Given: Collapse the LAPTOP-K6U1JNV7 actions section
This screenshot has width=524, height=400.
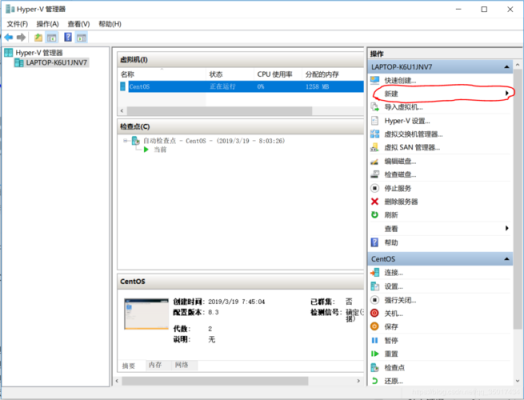Looking at the screenshot, I should pos(507,67).
